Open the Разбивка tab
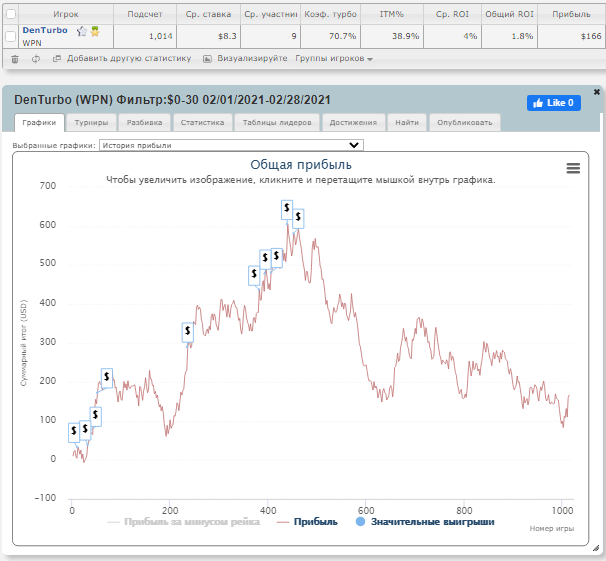606x561 pixels. pos(145,122)
